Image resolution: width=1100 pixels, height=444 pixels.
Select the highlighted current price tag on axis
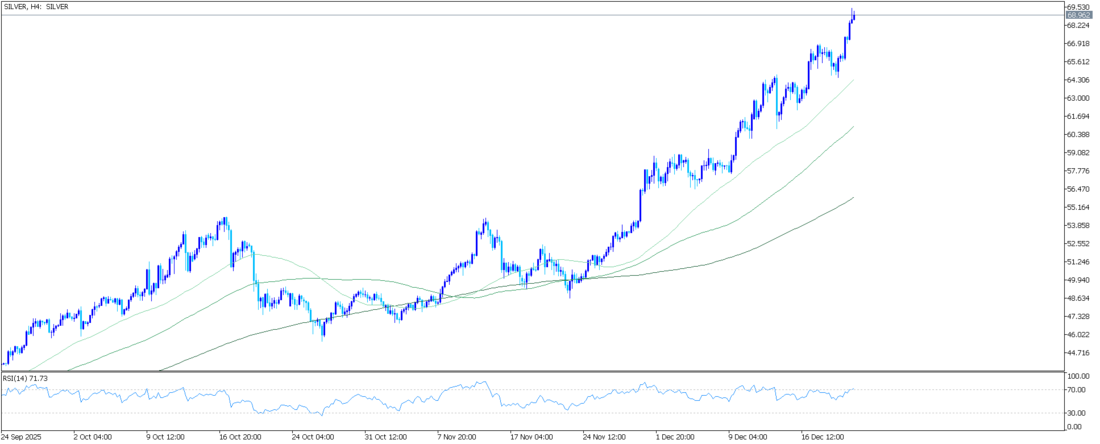1077,15
